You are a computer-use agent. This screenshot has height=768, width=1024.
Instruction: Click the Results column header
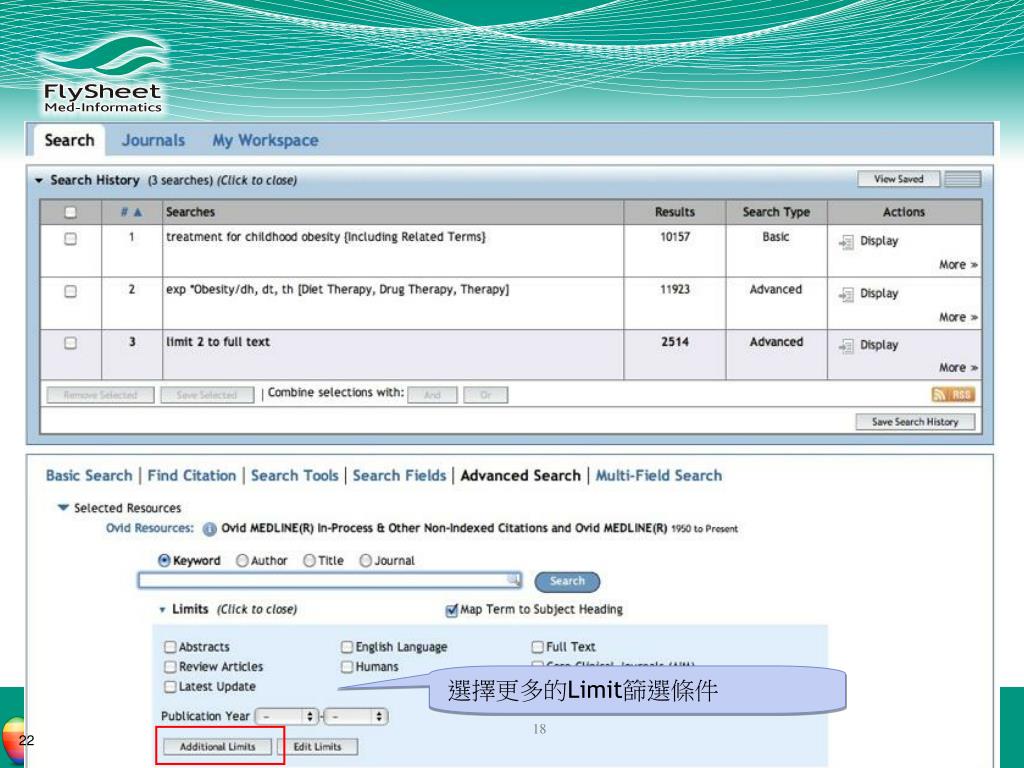click(675, 212)
